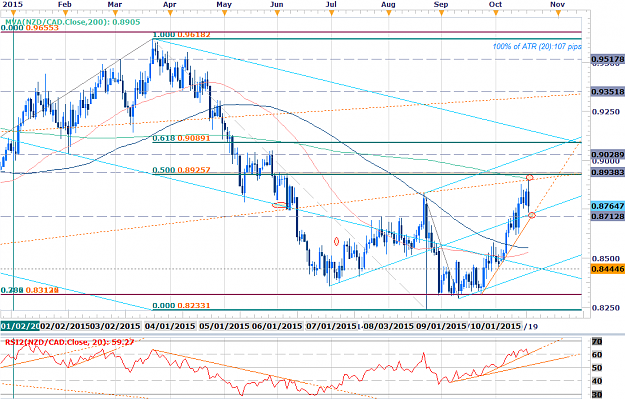Viewport: 625px width, 399px height.
Task: Click the 0.000 0.82331 Fibonacci label
Action: [182, 306]
